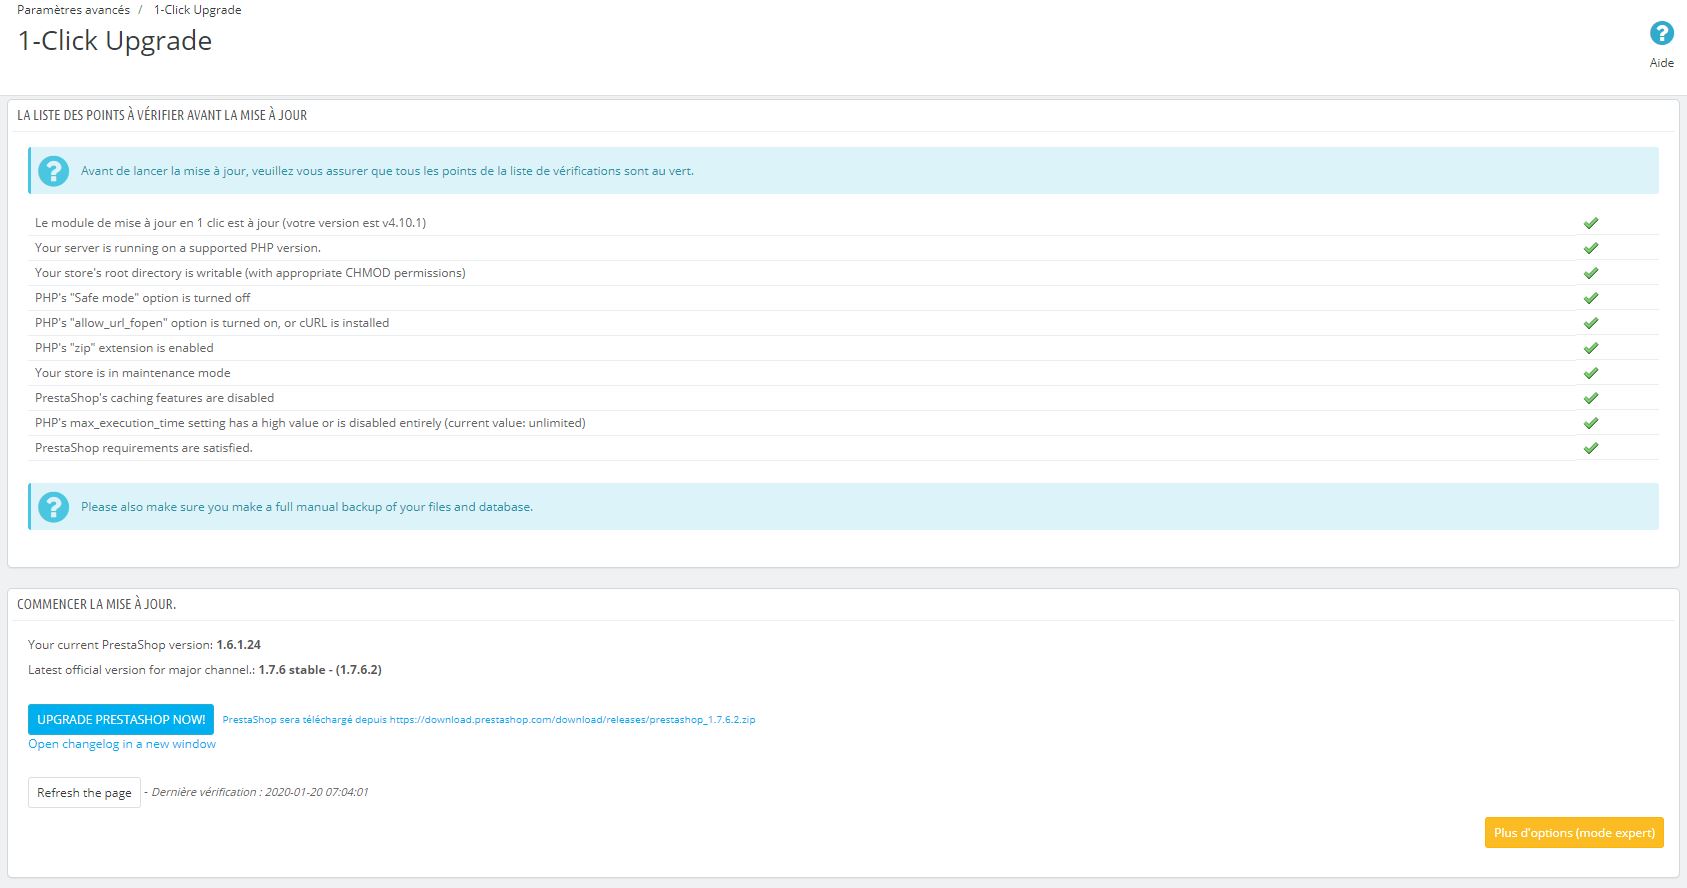Click text 'PrestaShop requirements are satisfied.'
Screen dimensions: 1687x888
[144, 448]
